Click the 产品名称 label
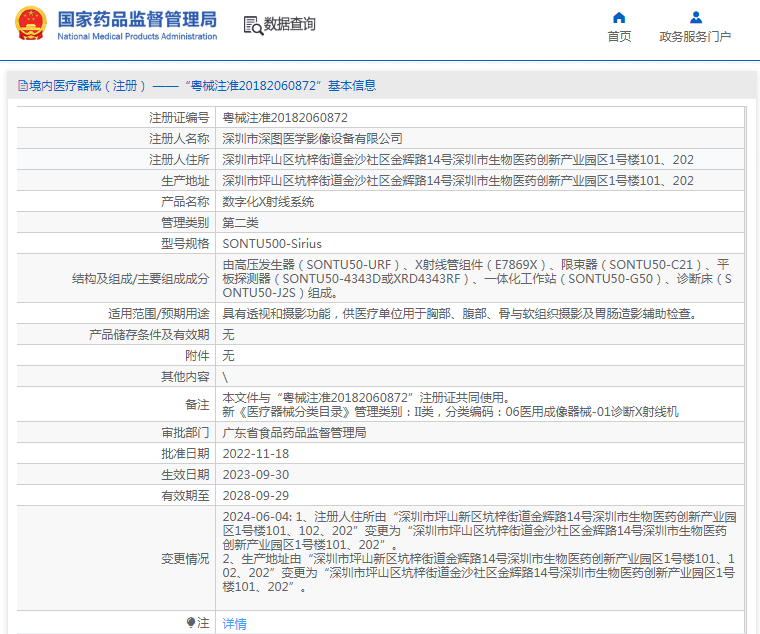 click(185, 202)
